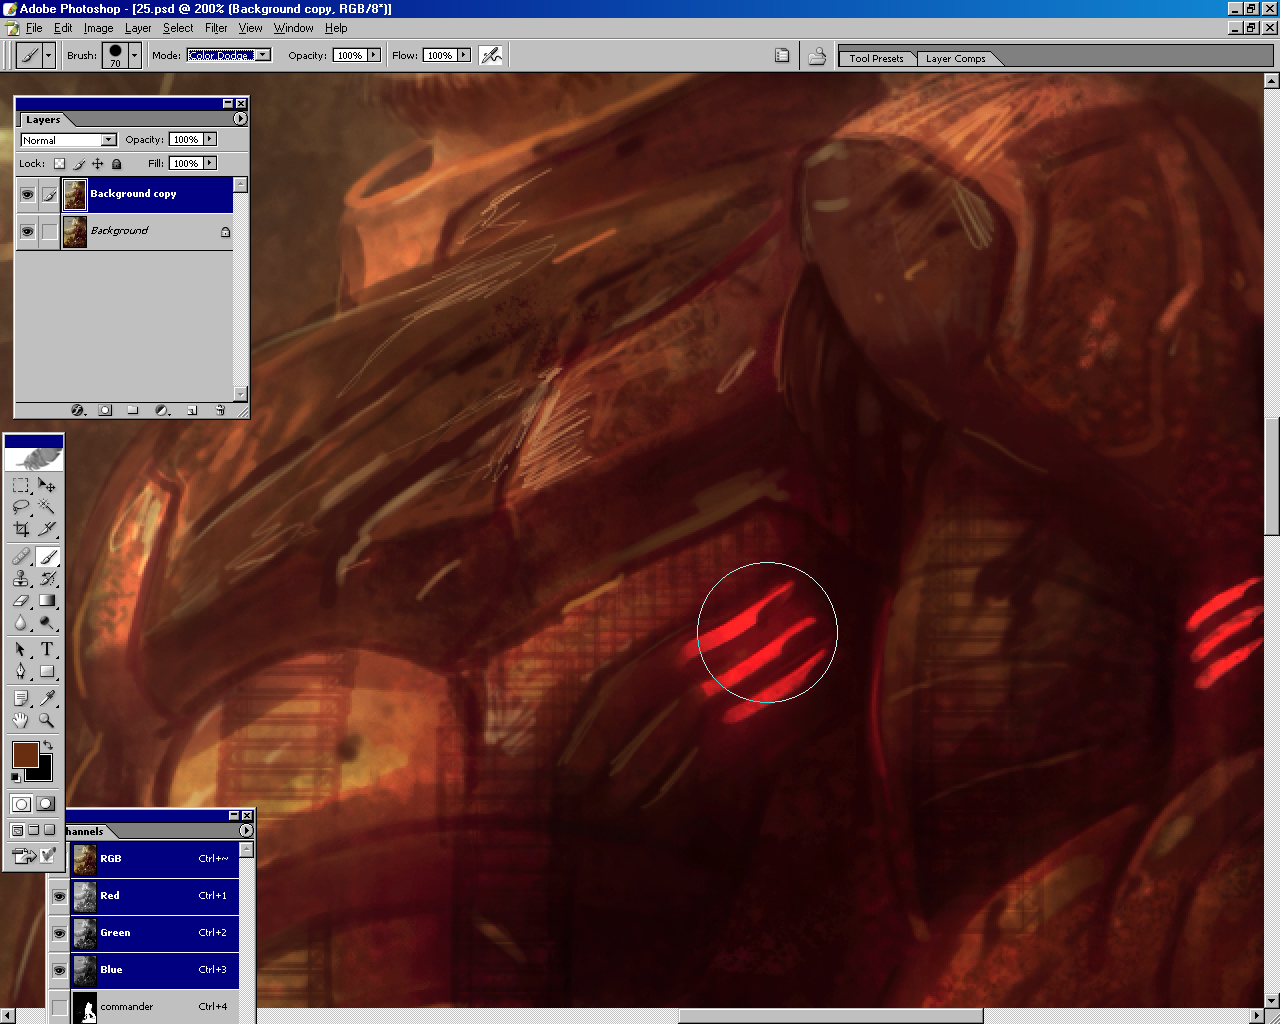Open the Layers panel flyout menu
The image size is (1280, 1024).
pos(240,119)
